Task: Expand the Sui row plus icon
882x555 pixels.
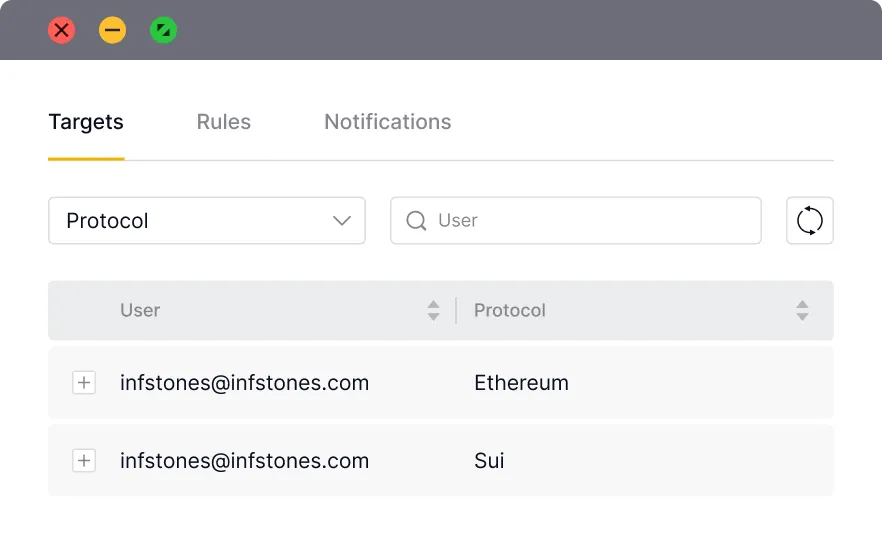Action: click(84, 461)
